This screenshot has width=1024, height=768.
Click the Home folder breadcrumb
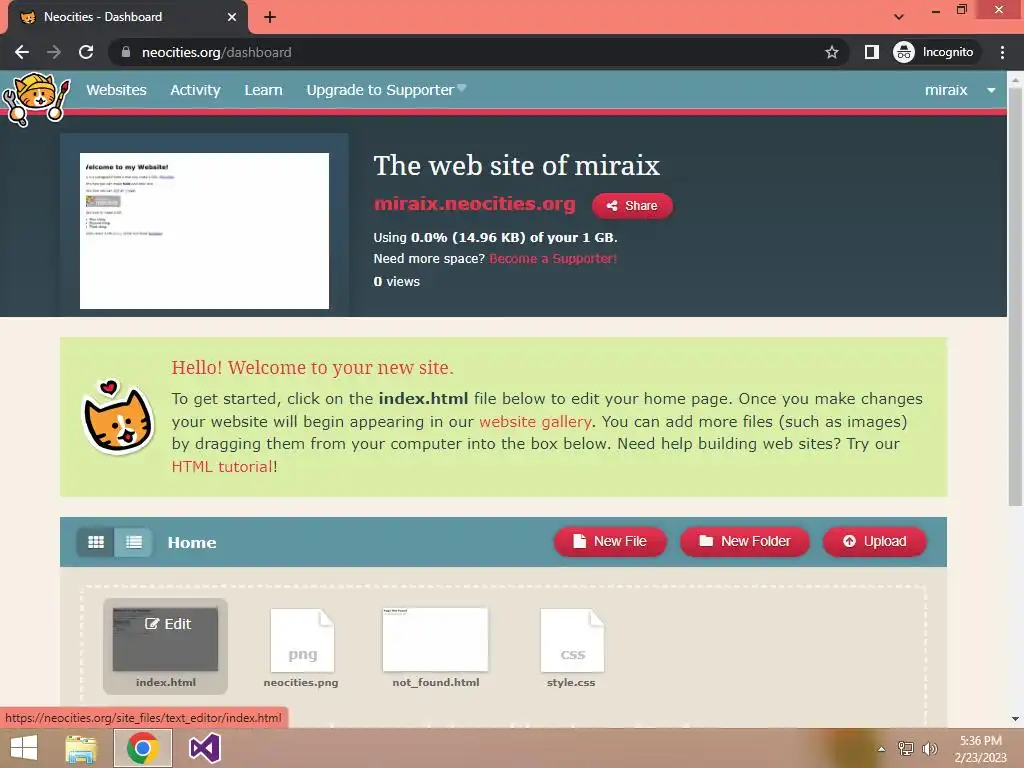(192, 543)
